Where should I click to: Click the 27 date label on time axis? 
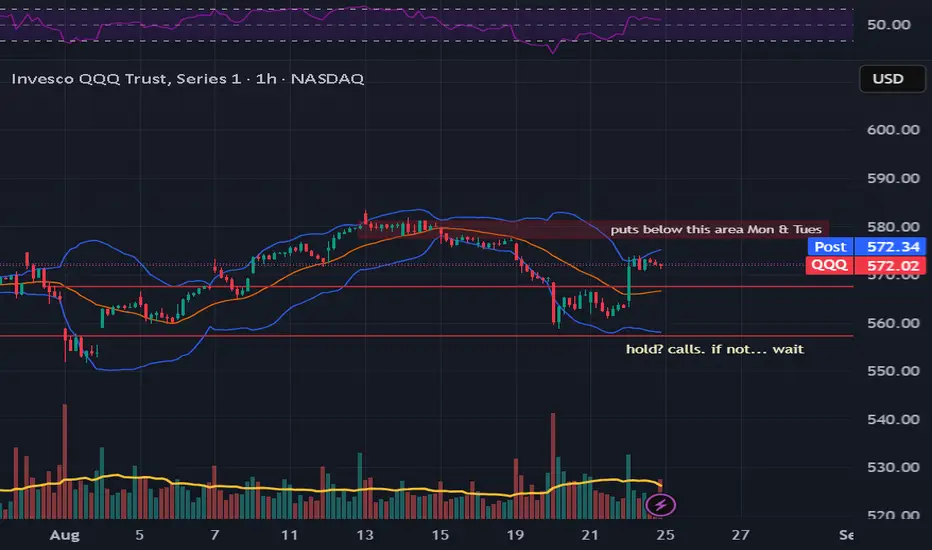[740, 535]
